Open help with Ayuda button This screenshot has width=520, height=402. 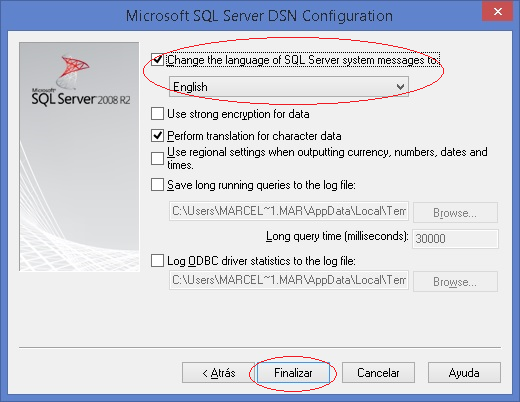464,373
